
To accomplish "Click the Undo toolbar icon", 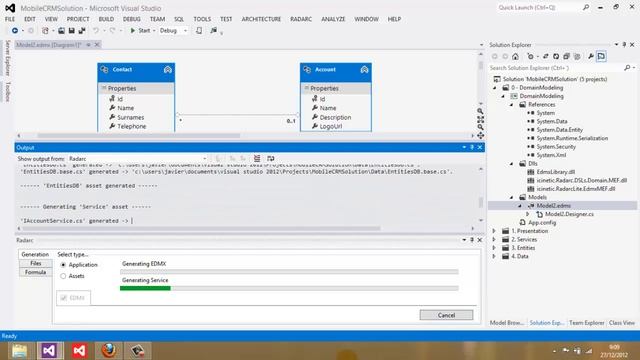I will (x=96, y=31).
